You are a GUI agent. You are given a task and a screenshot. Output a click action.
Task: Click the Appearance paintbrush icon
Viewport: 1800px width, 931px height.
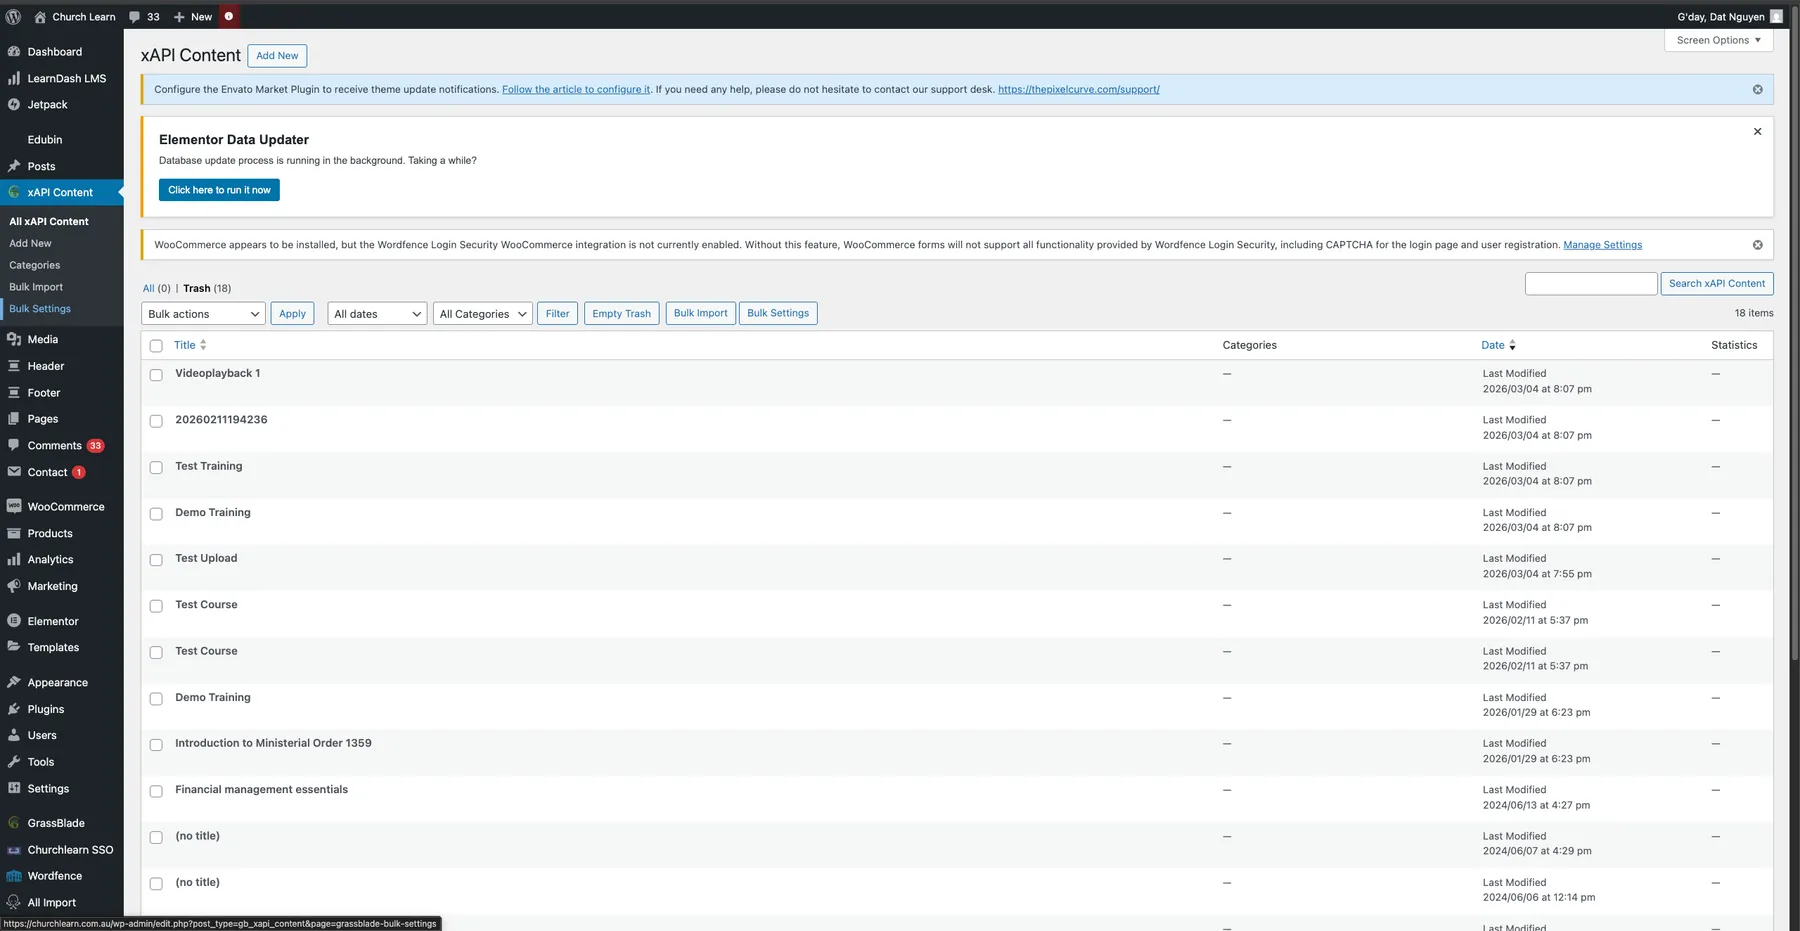click(14, 682)
